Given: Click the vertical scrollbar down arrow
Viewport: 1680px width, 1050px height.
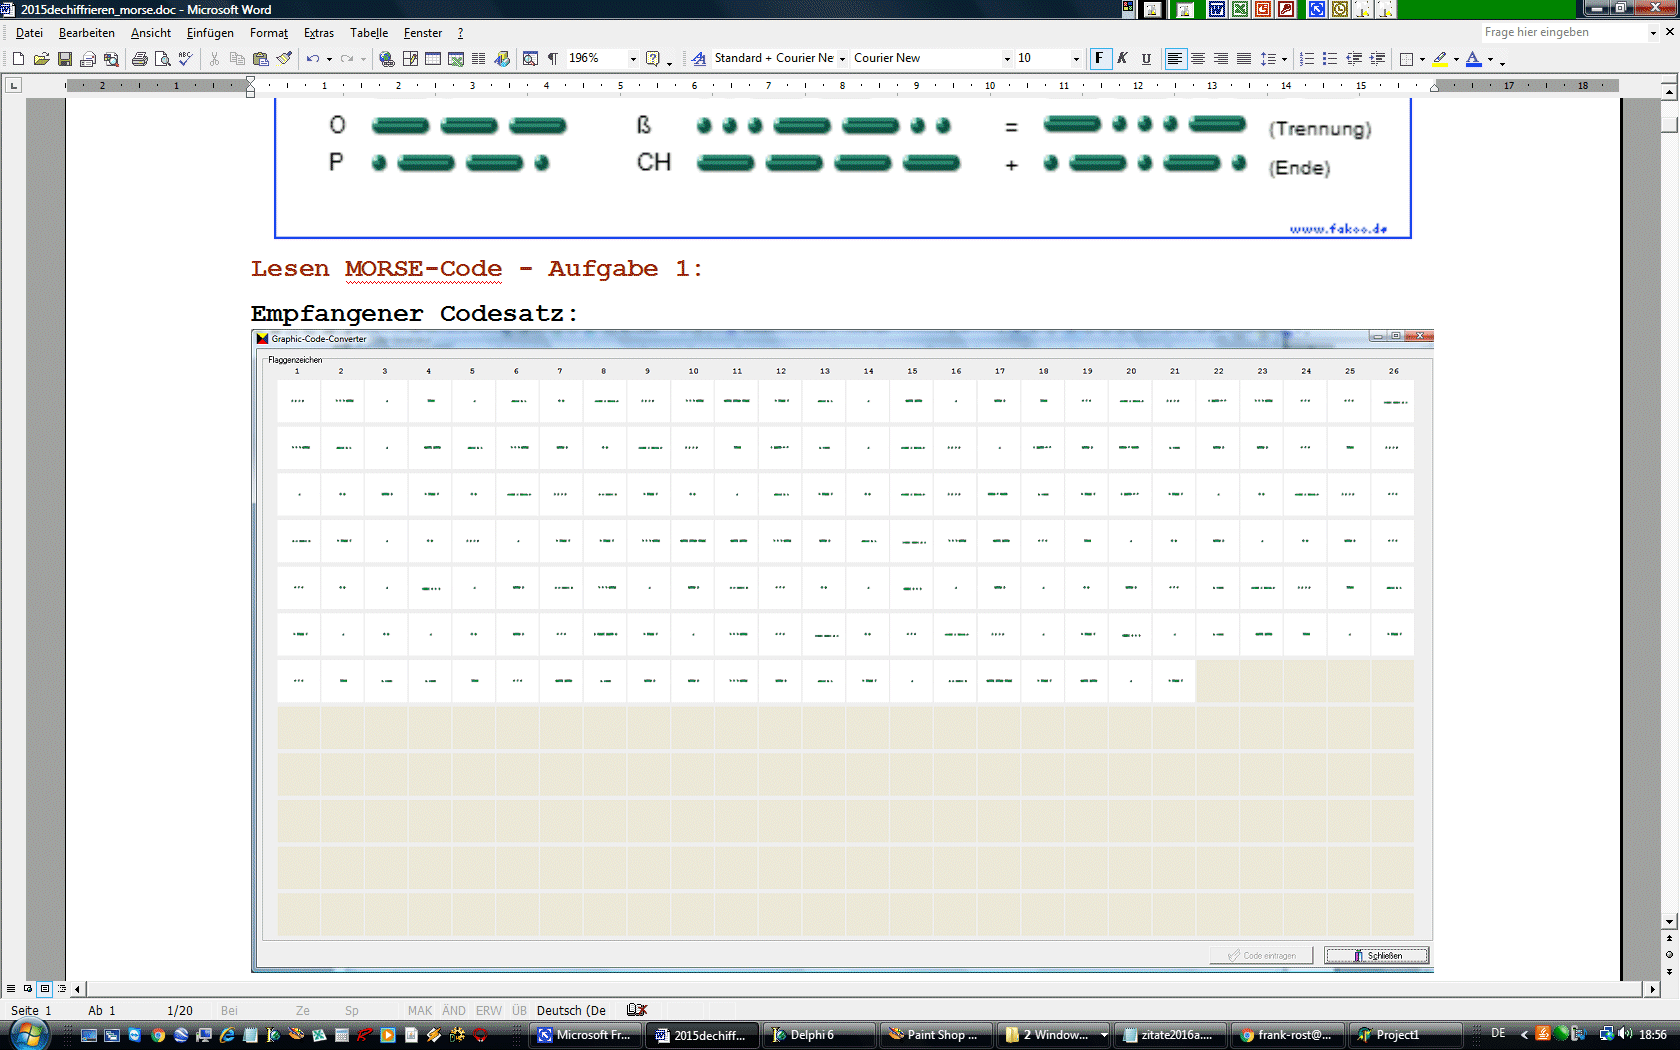Looking at the screenshot, I should [1669, 921].
